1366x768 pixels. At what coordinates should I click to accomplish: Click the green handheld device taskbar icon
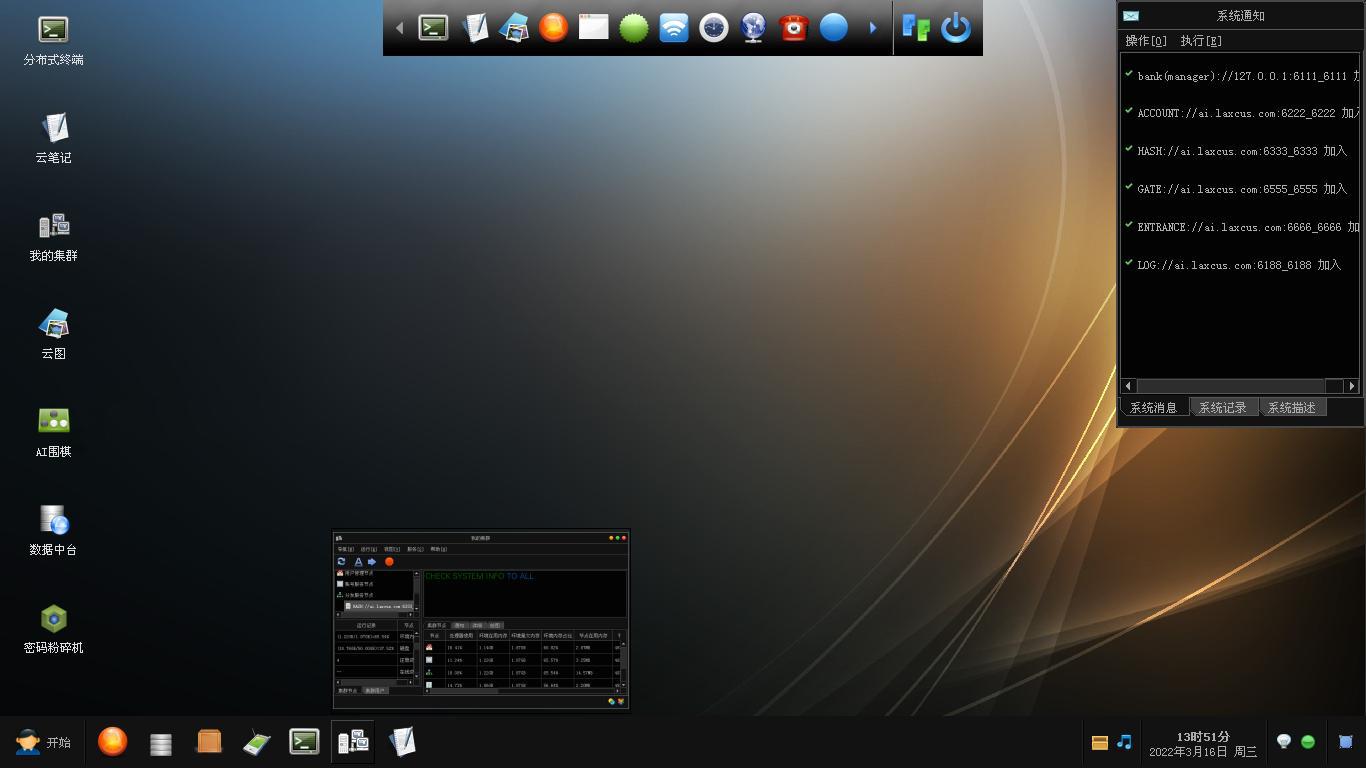point(257,743)
